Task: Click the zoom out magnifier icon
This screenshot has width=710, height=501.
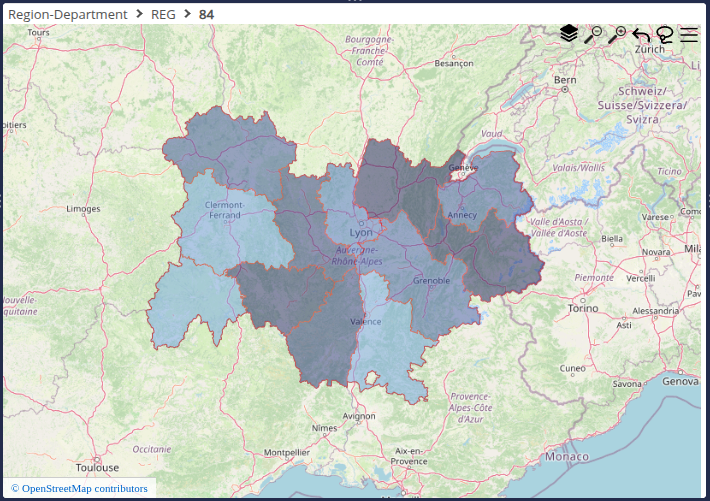Action: (593, 35)
